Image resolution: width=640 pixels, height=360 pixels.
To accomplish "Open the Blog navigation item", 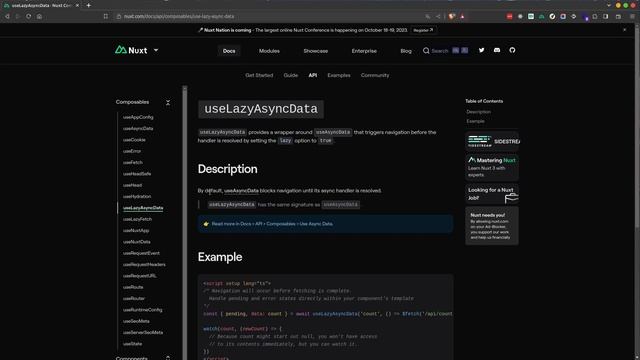I will point(406,51).
